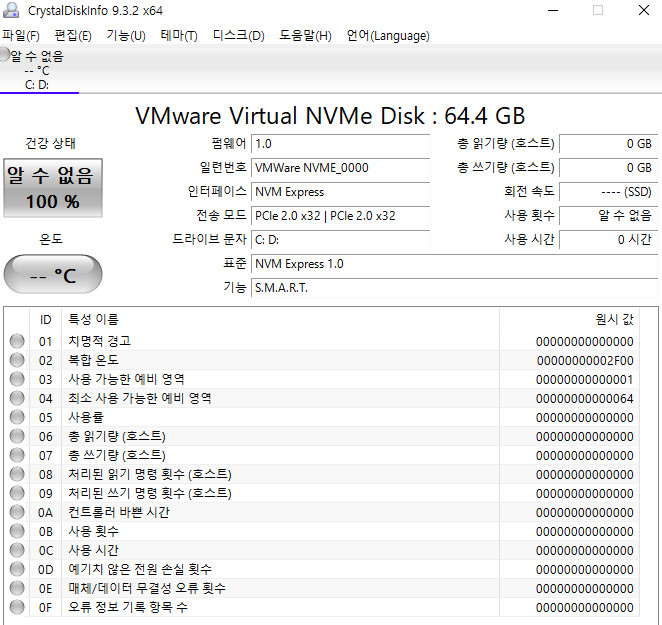Image resolution: width=662 pixels, height=625 pixels.
Task: Click the 사용 시간 value 0 시간
Action: pyautogui.click(x=609, y=240)
